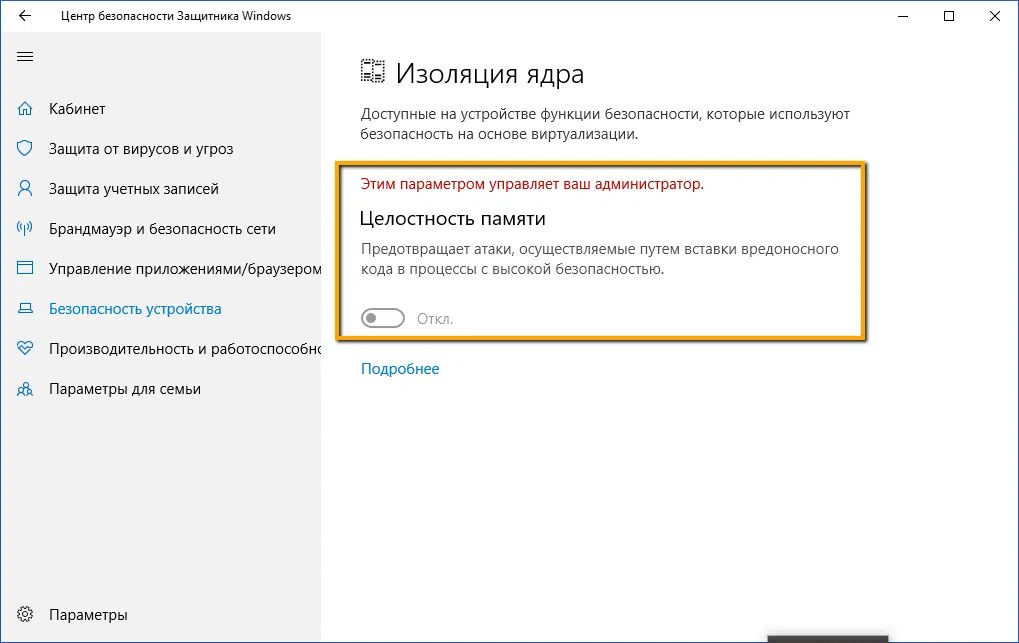Click the memory integrity description text
Image resolution: width=1019 pixels, height=643 pixels.
[600, 259]
